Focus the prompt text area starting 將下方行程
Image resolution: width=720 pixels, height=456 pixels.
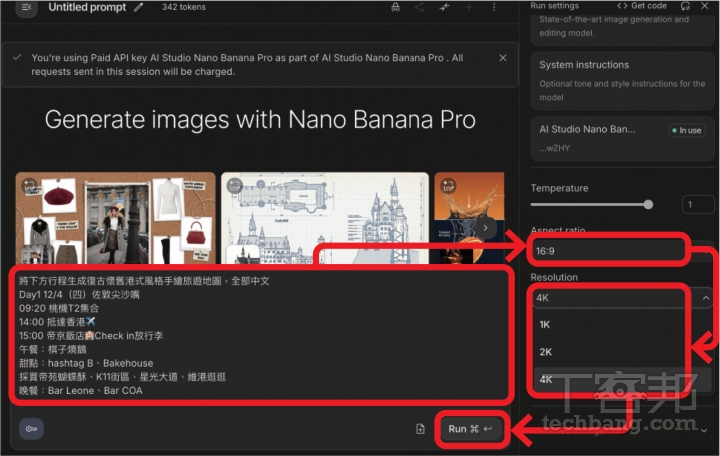tap(260, 336)
